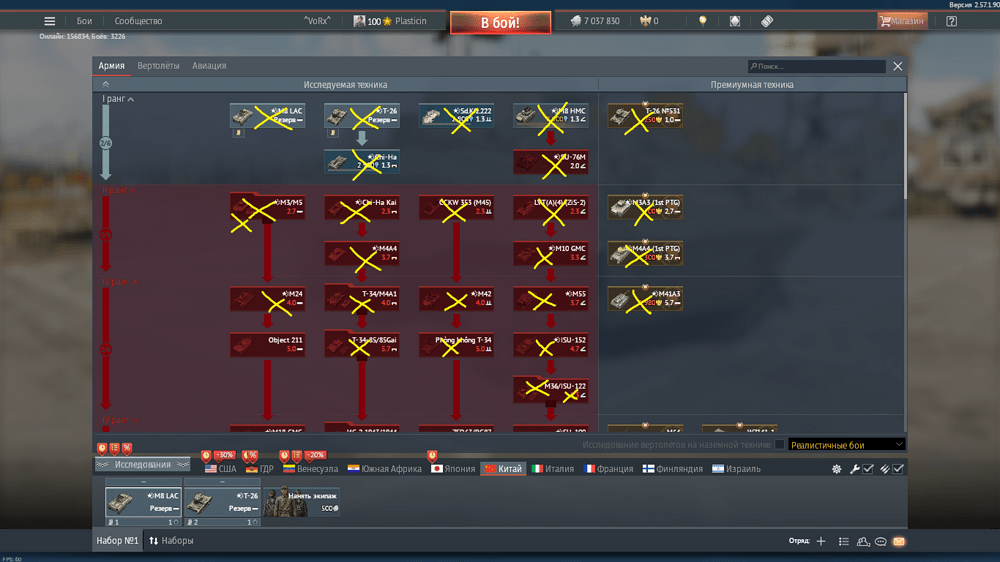
Task: Click the Silver Lions balance 7 037 830
Action: pos(595,21)
